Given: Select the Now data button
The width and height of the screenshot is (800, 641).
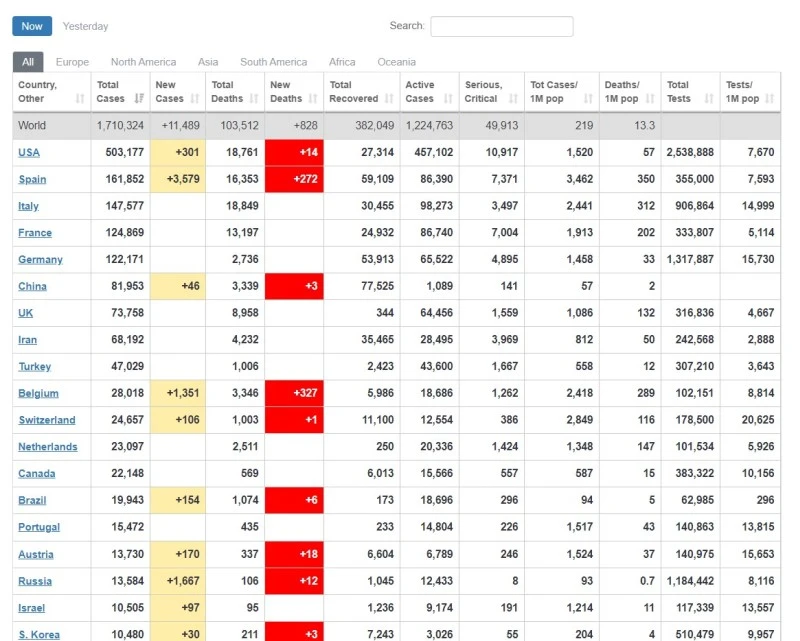Looking at the screenshot, I should pyautogui.click(x=32, y=26).
